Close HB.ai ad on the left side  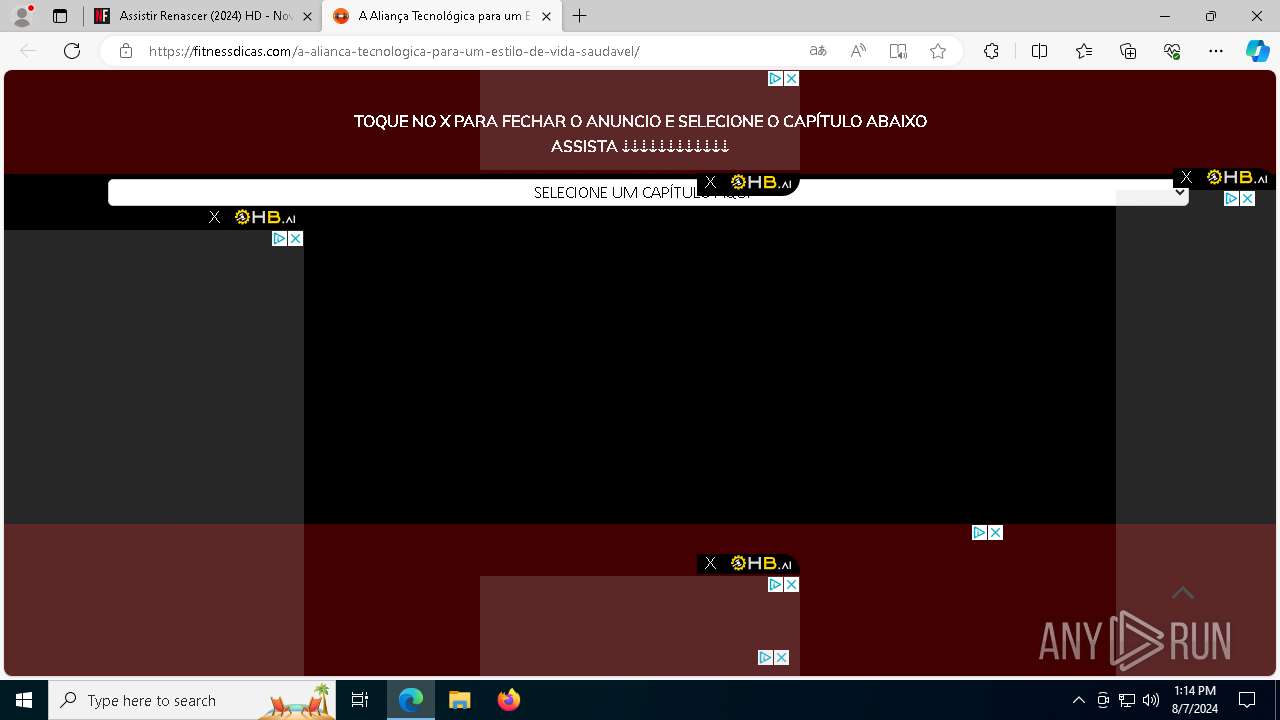(214, 217)
